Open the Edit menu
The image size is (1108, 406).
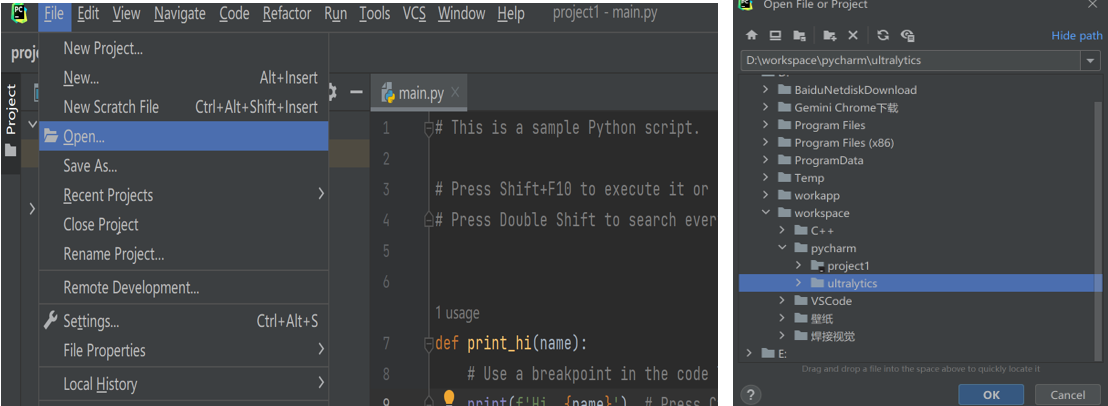pyautogui.click(x=88, y=13)
